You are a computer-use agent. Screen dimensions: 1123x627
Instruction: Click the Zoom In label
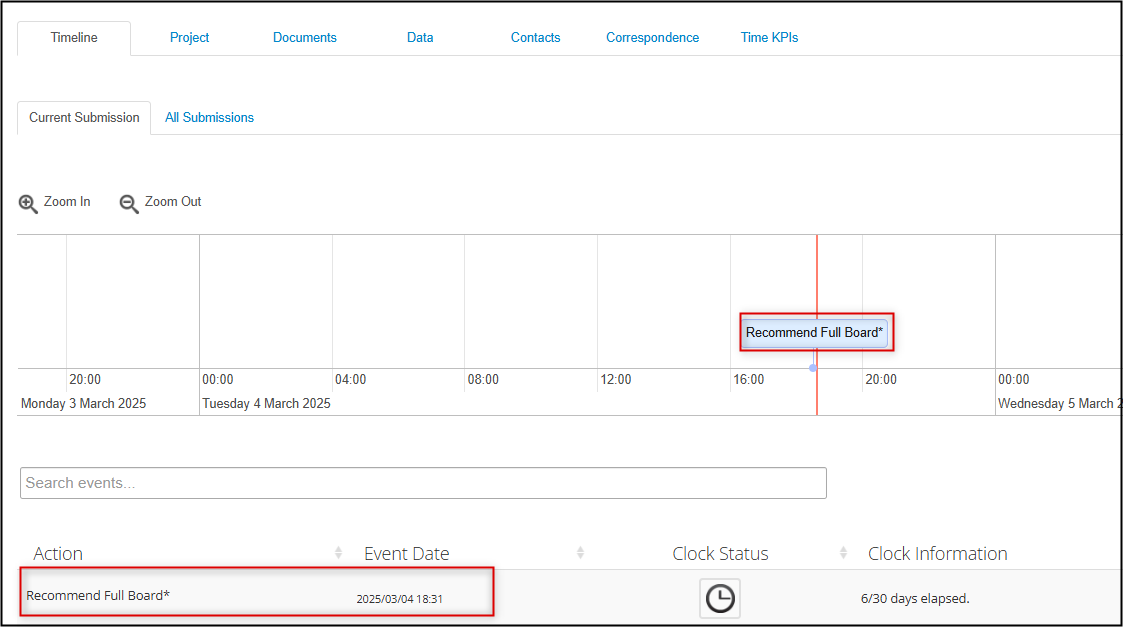[67, 201]
